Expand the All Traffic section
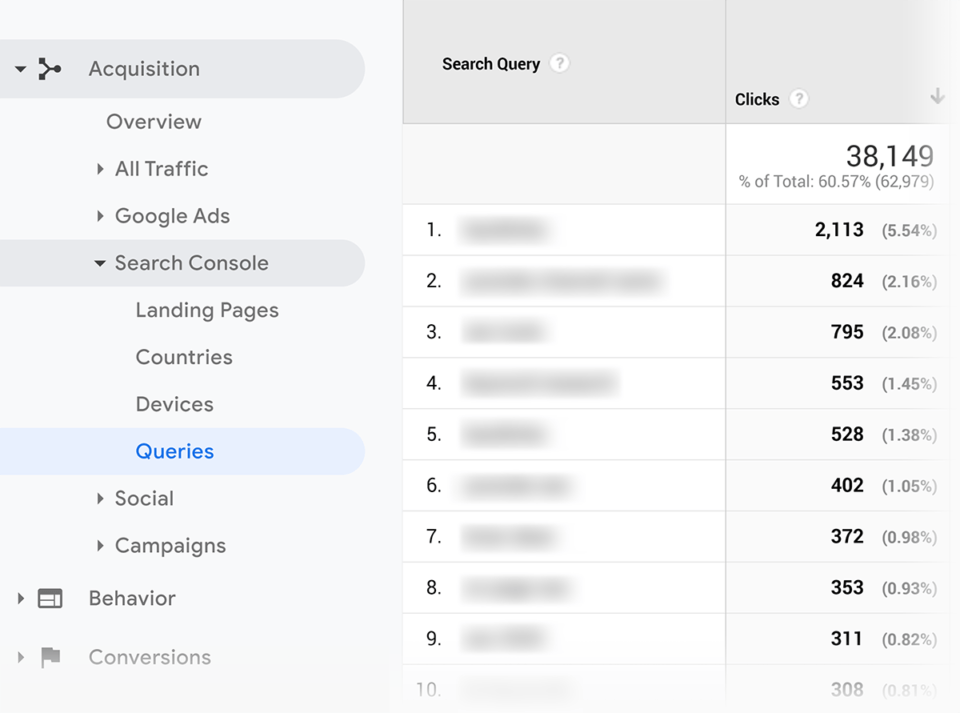This screenshot has height=713, width=960. [x=99, y=169]
